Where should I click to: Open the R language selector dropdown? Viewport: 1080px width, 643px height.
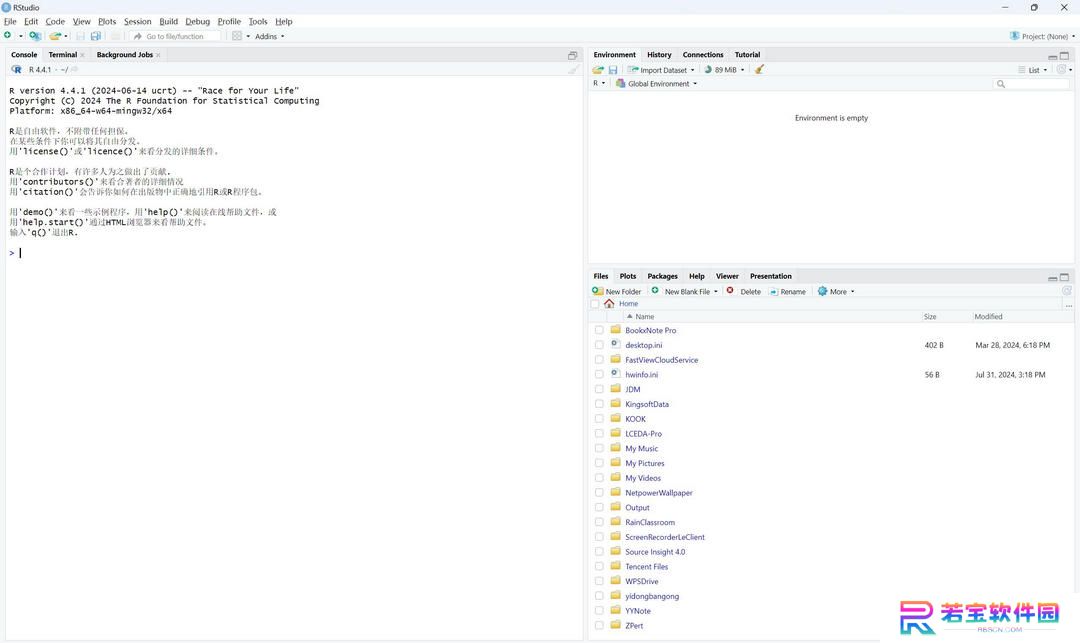[599, 83]
